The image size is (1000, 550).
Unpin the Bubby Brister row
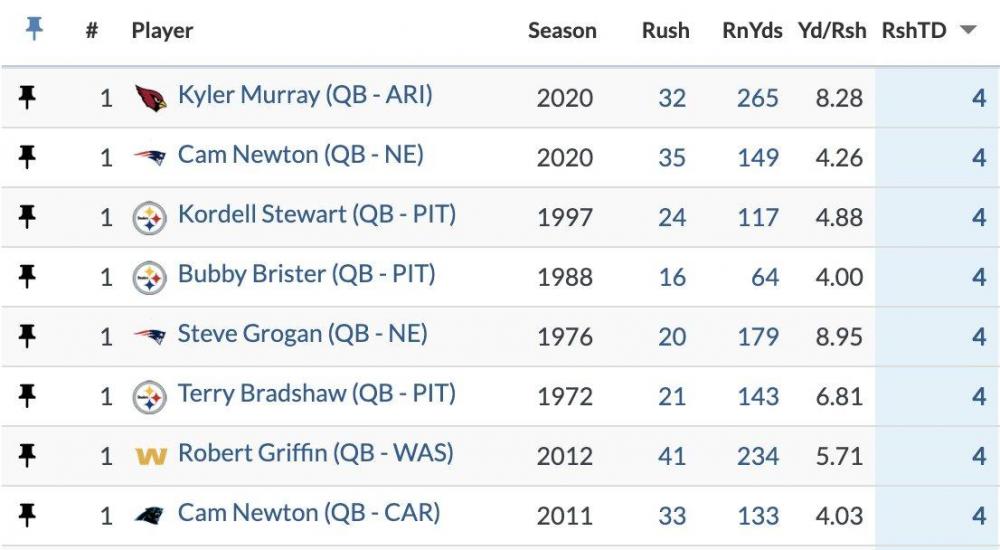[28, 277]
